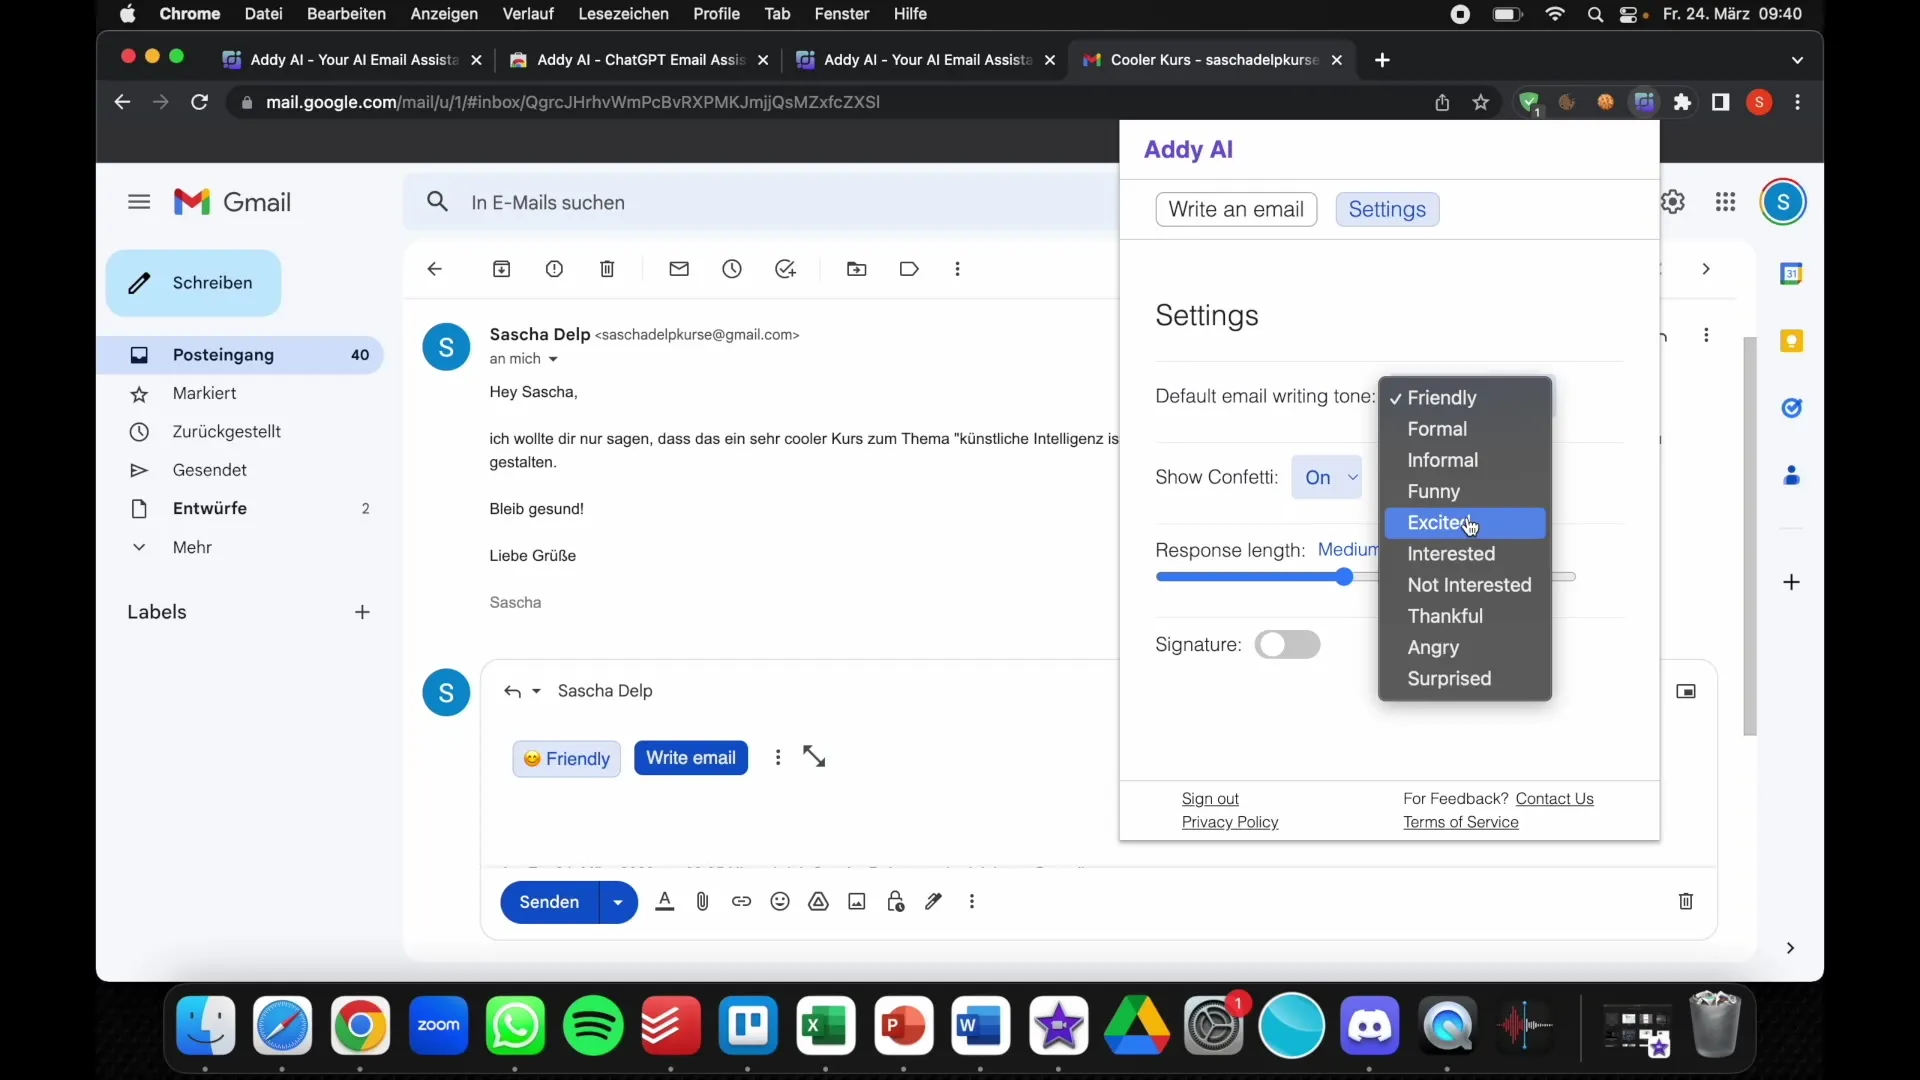Click the Friendly tone chip in reply

(567, 759)
